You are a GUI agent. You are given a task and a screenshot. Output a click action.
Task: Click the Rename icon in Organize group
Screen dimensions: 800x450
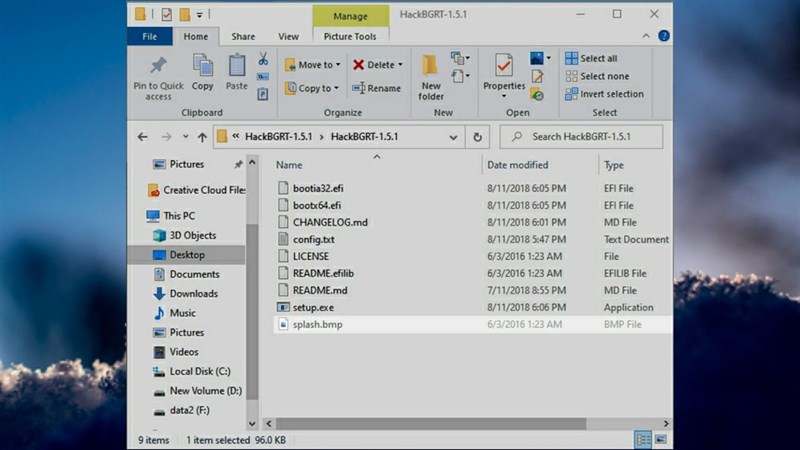[376, 88]
